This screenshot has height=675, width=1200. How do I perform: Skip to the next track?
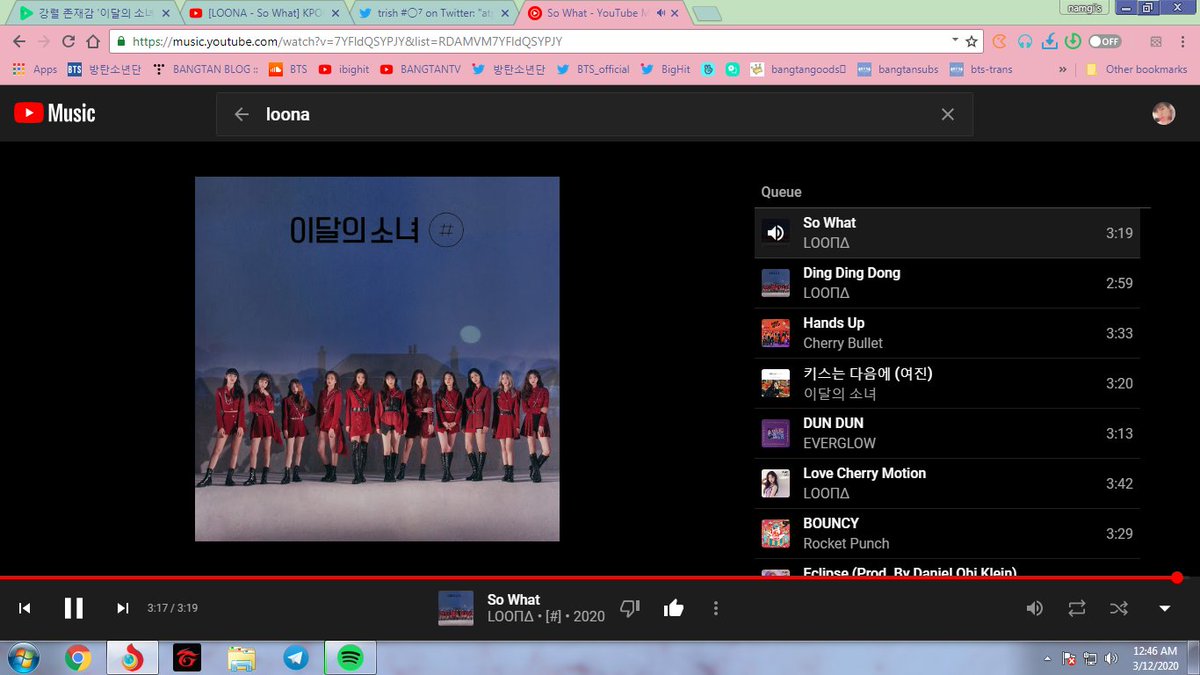(123, 608)
